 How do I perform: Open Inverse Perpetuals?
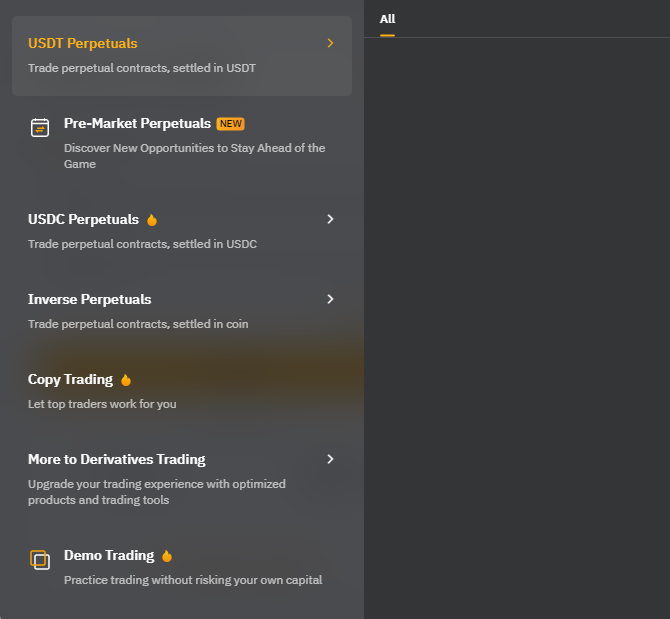89,299
